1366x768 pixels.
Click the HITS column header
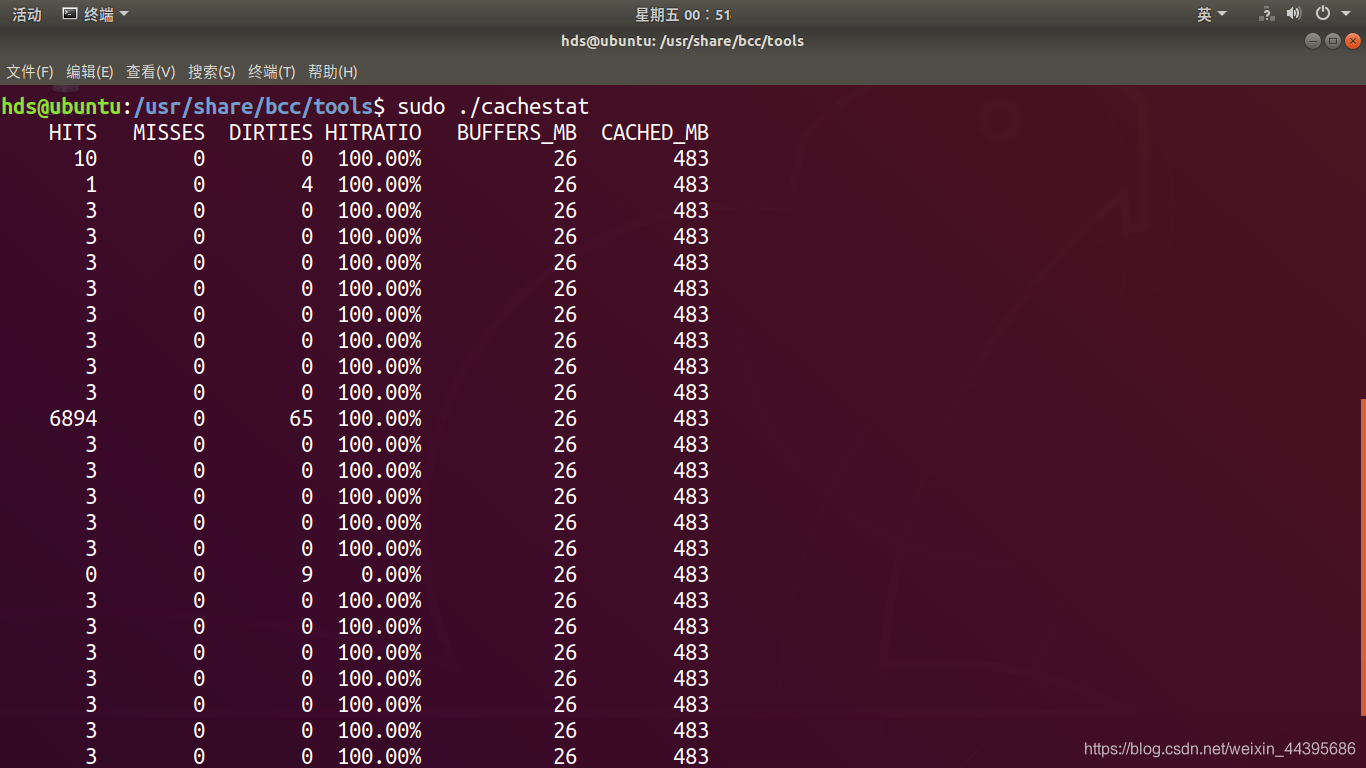coord(73,132)
